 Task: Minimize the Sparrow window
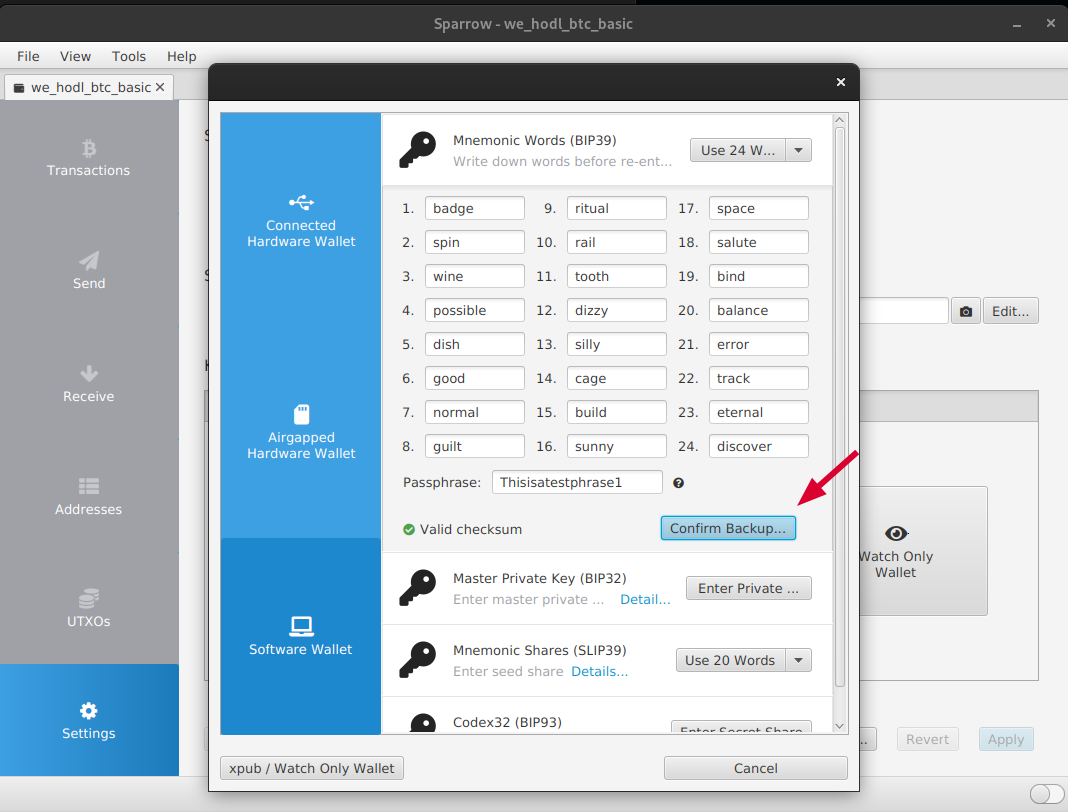tap(1017, 24)
